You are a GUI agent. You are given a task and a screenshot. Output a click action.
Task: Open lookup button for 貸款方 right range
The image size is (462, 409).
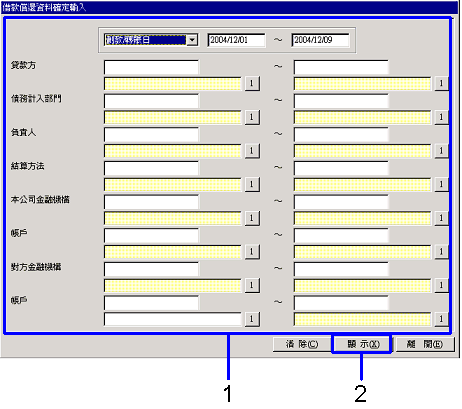(441, 83)
